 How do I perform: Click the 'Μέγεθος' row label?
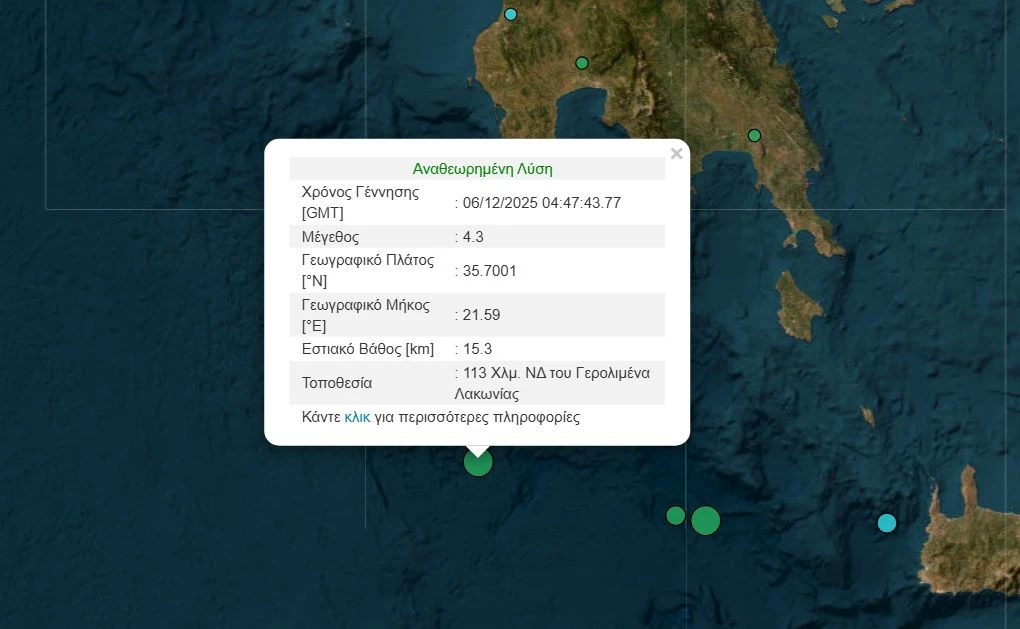click(330, 237)
